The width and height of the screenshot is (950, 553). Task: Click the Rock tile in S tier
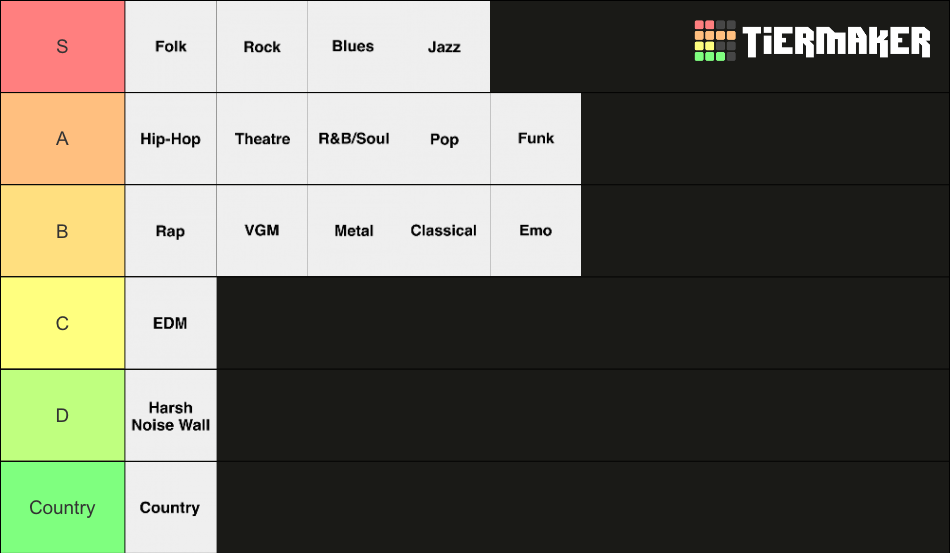[262, 47]
